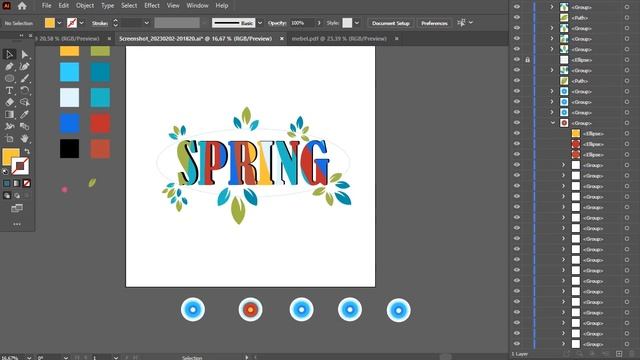The image size is (640, 360).
Task: Click the Home icon in top bar
Action: [22, 6]
